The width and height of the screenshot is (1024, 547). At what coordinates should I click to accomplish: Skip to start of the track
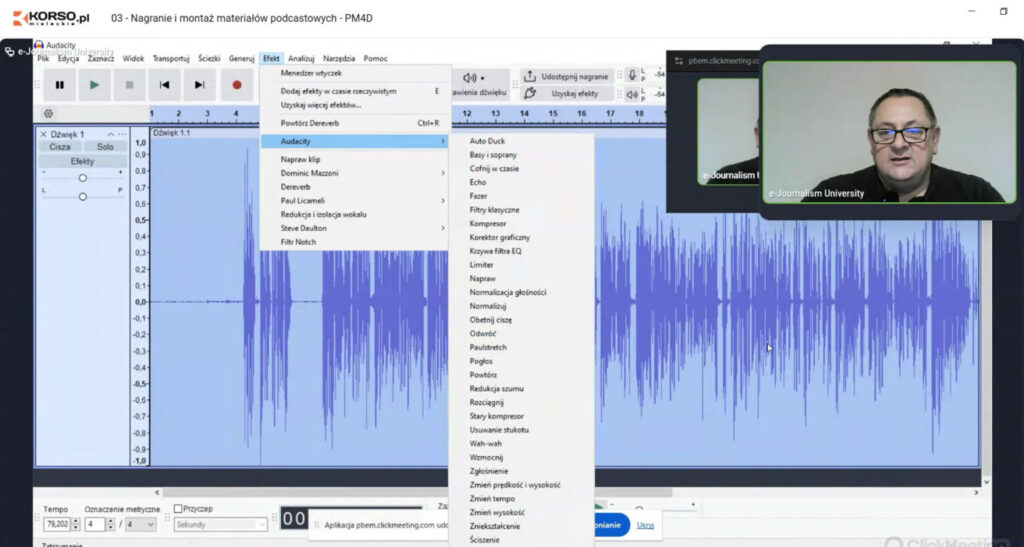click(165, 85)
